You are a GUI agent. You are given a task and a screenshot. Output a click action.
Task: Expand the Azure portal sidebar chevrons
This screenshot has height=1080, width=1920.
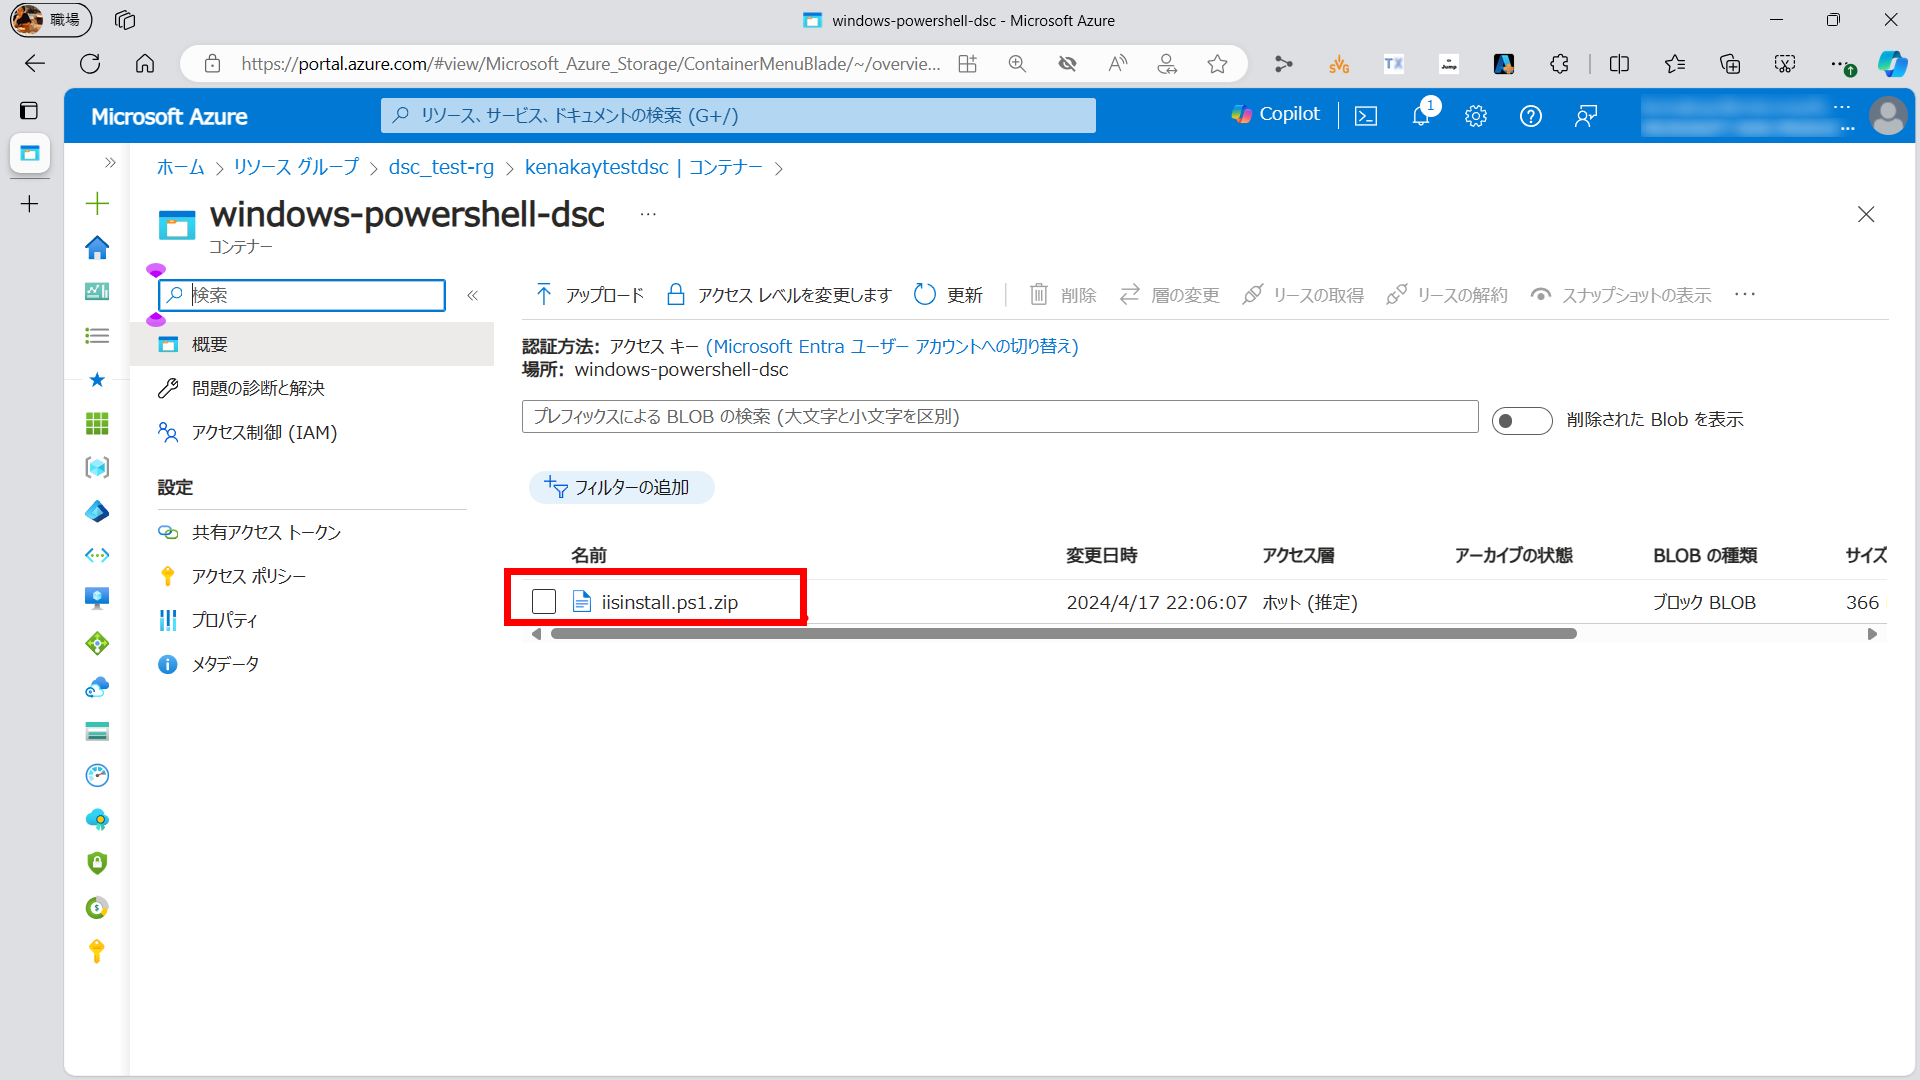coord(110,162)
